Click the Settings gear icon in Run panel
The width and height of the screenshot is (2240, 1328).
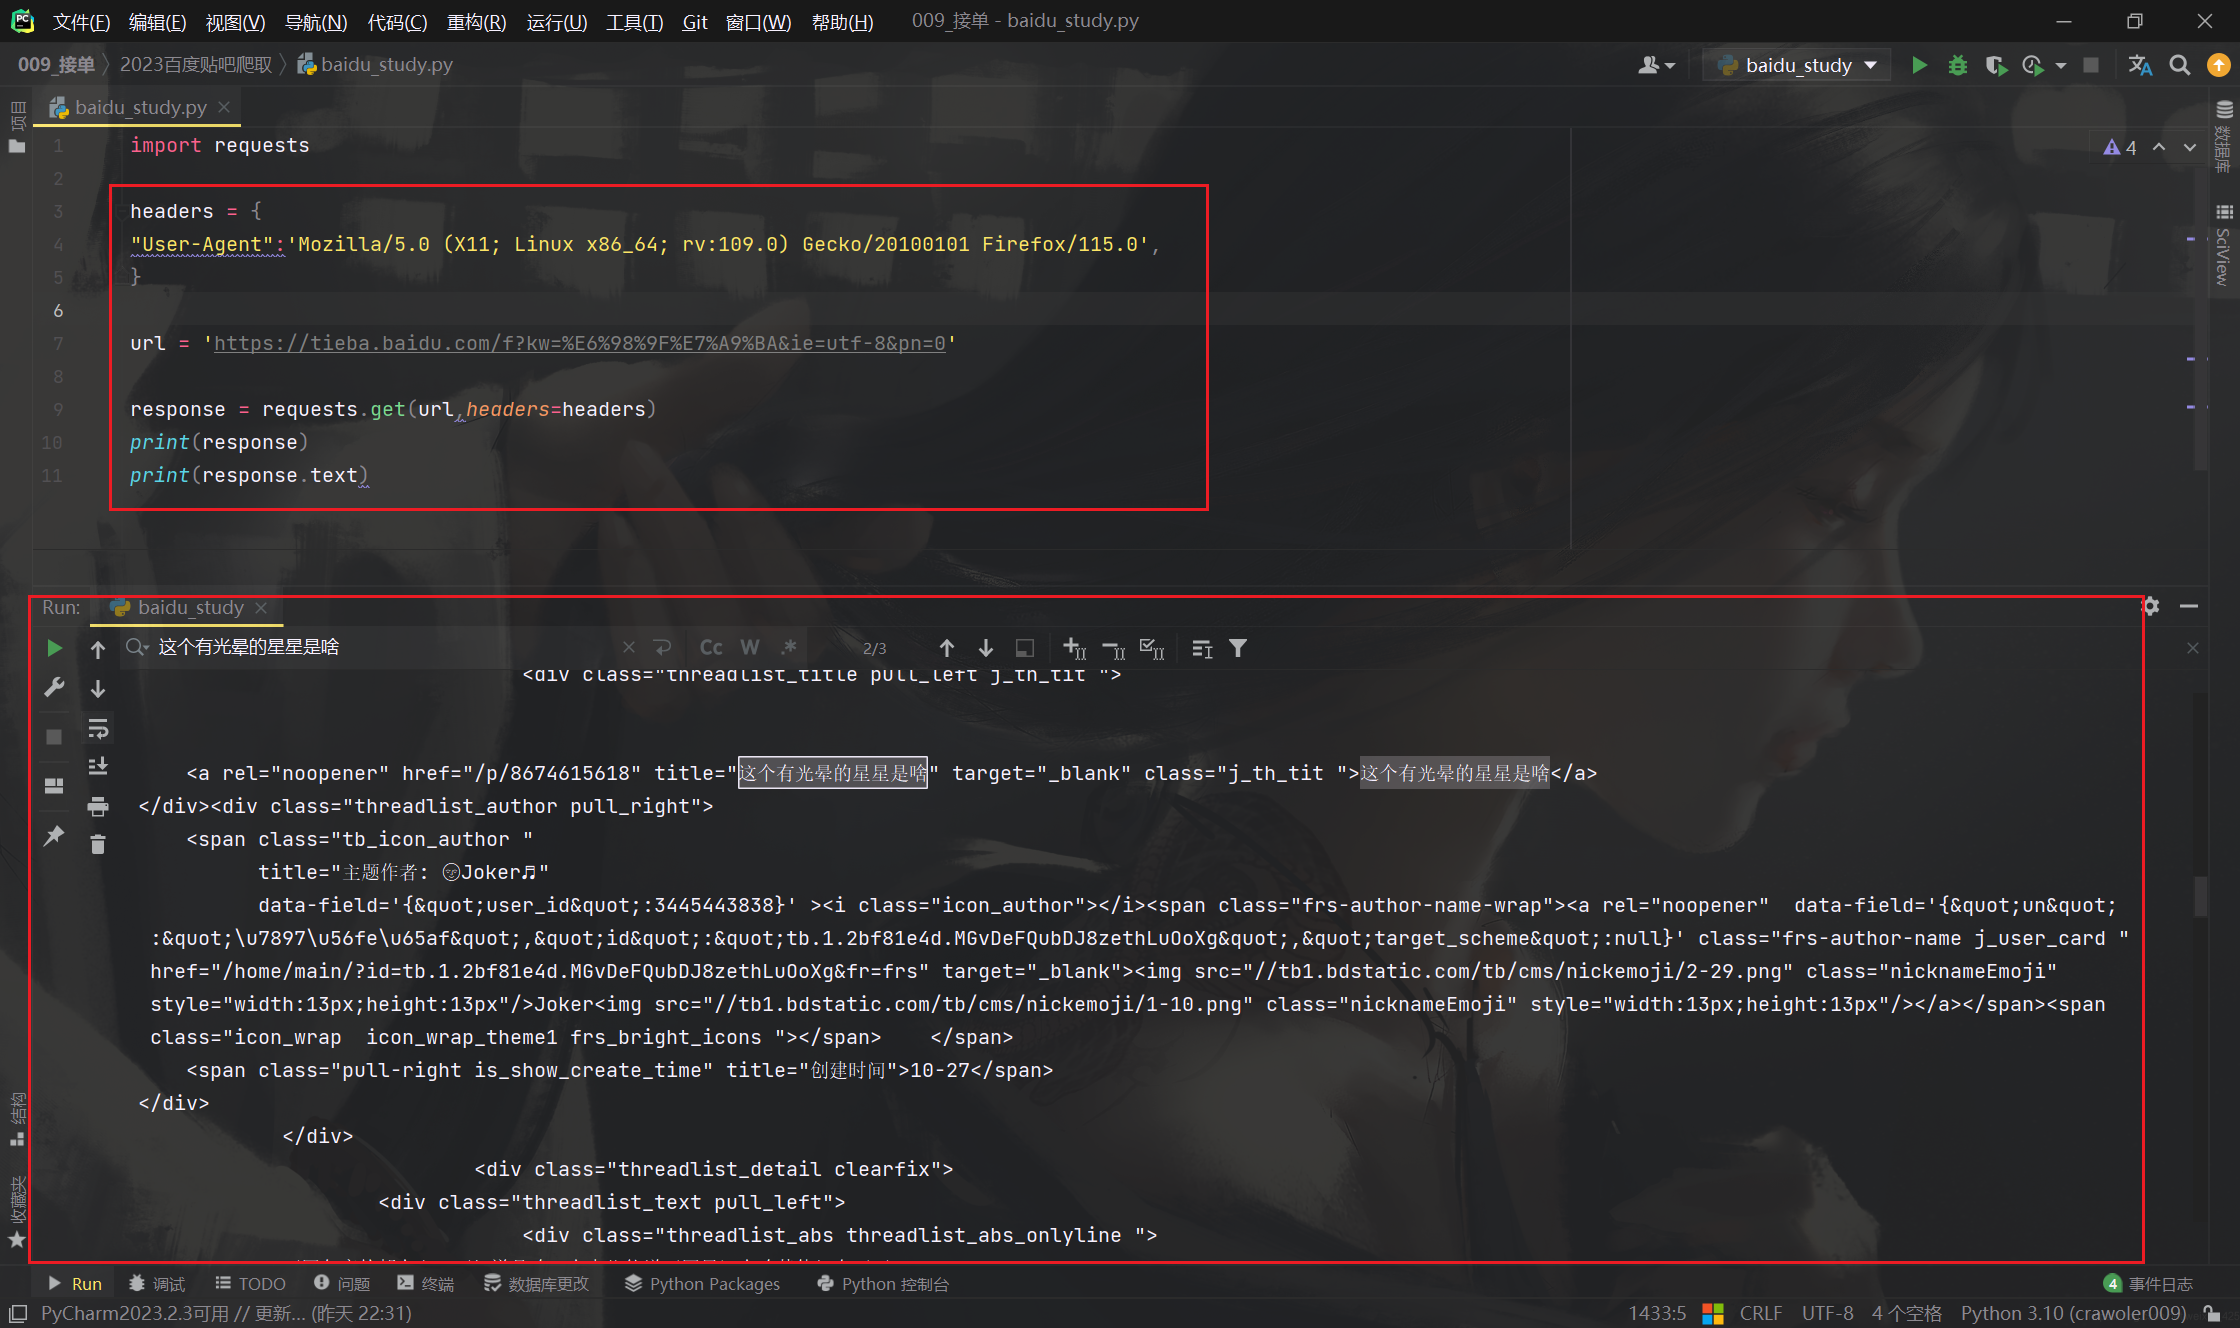point(2151,606)
